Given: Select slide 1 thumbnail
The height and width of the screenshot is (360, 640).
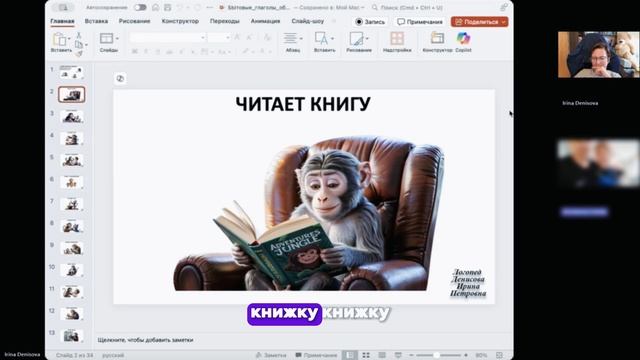Looking at the screenshot, I should pos(71,72).
